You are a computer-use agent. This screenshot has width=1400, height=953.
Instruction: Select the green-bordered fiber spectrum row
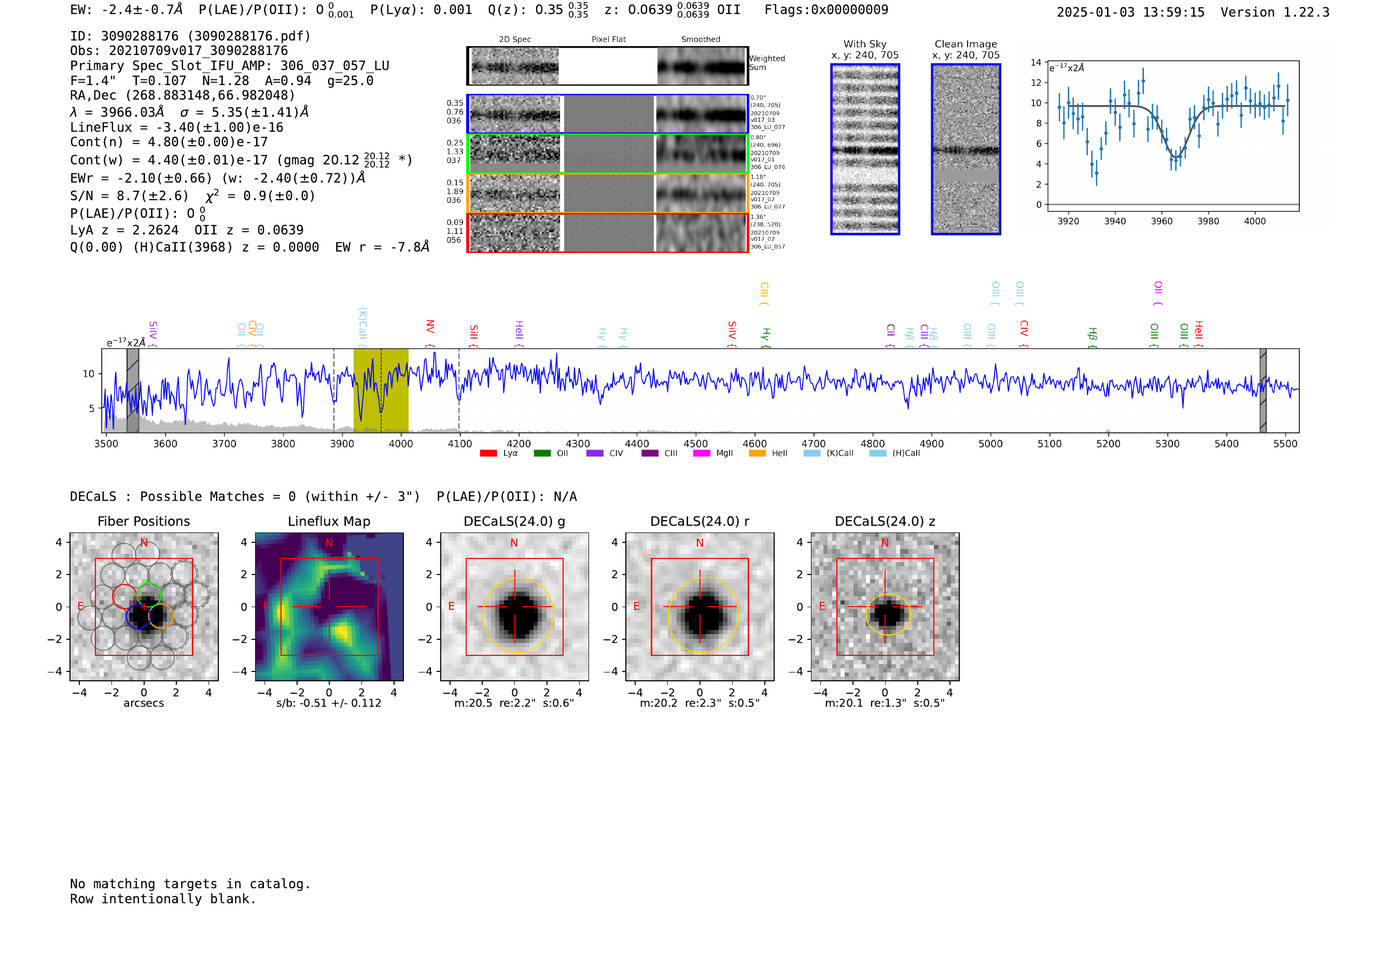coord(608,154)
